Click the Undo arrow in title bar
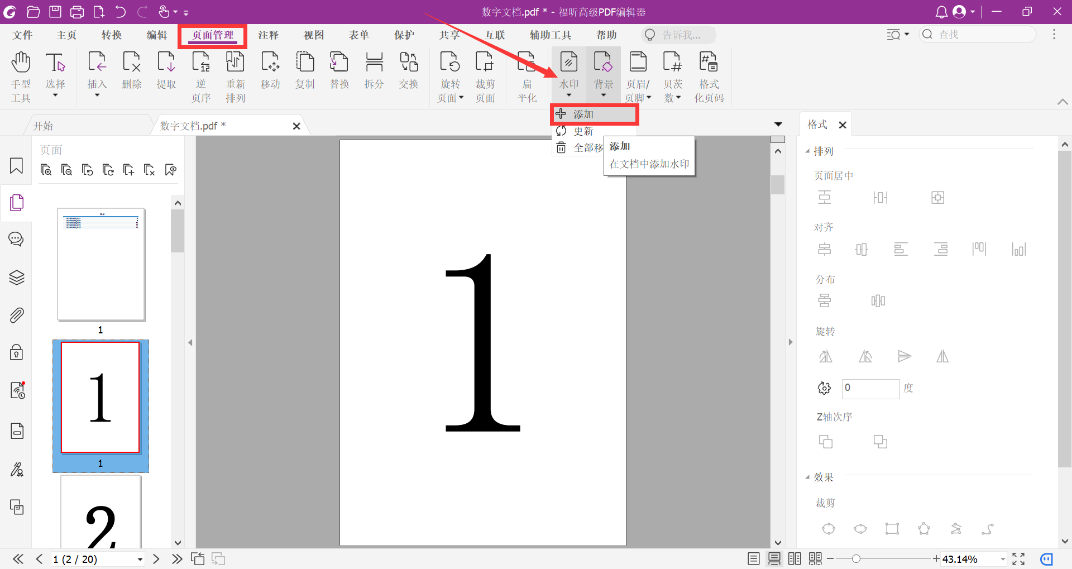This screenshot has height=569, width=1072. (x=120, y=12)
